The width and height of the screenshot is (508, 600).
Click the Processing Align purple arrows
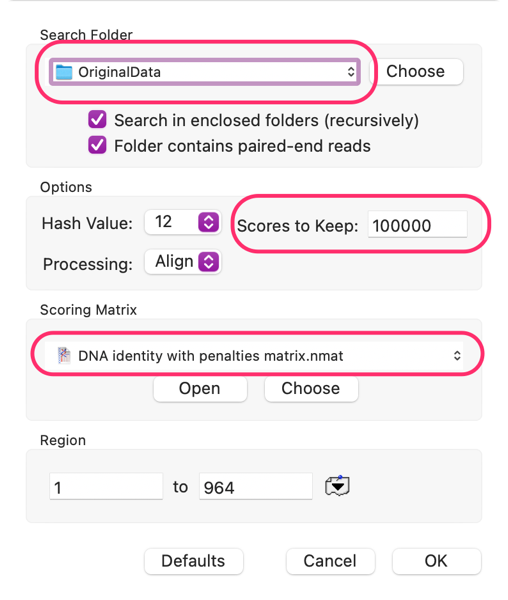tap(208, 262)
